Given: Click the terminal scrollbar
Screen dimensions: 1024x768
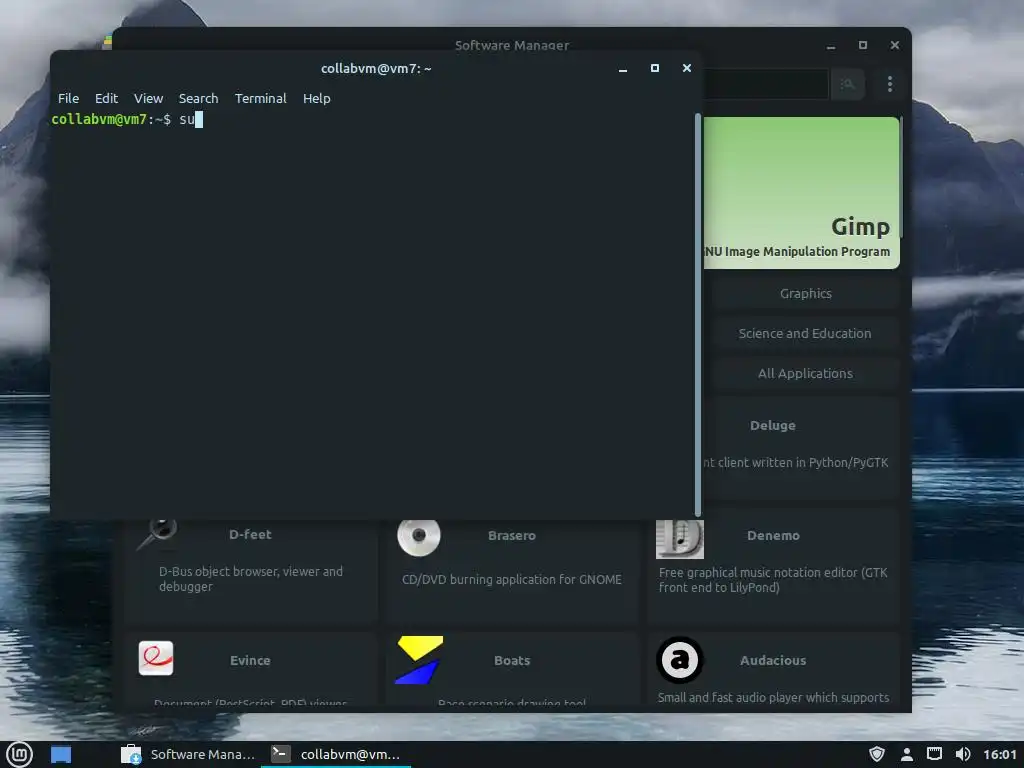Looking at the screenshot, I should pos(697,315).
